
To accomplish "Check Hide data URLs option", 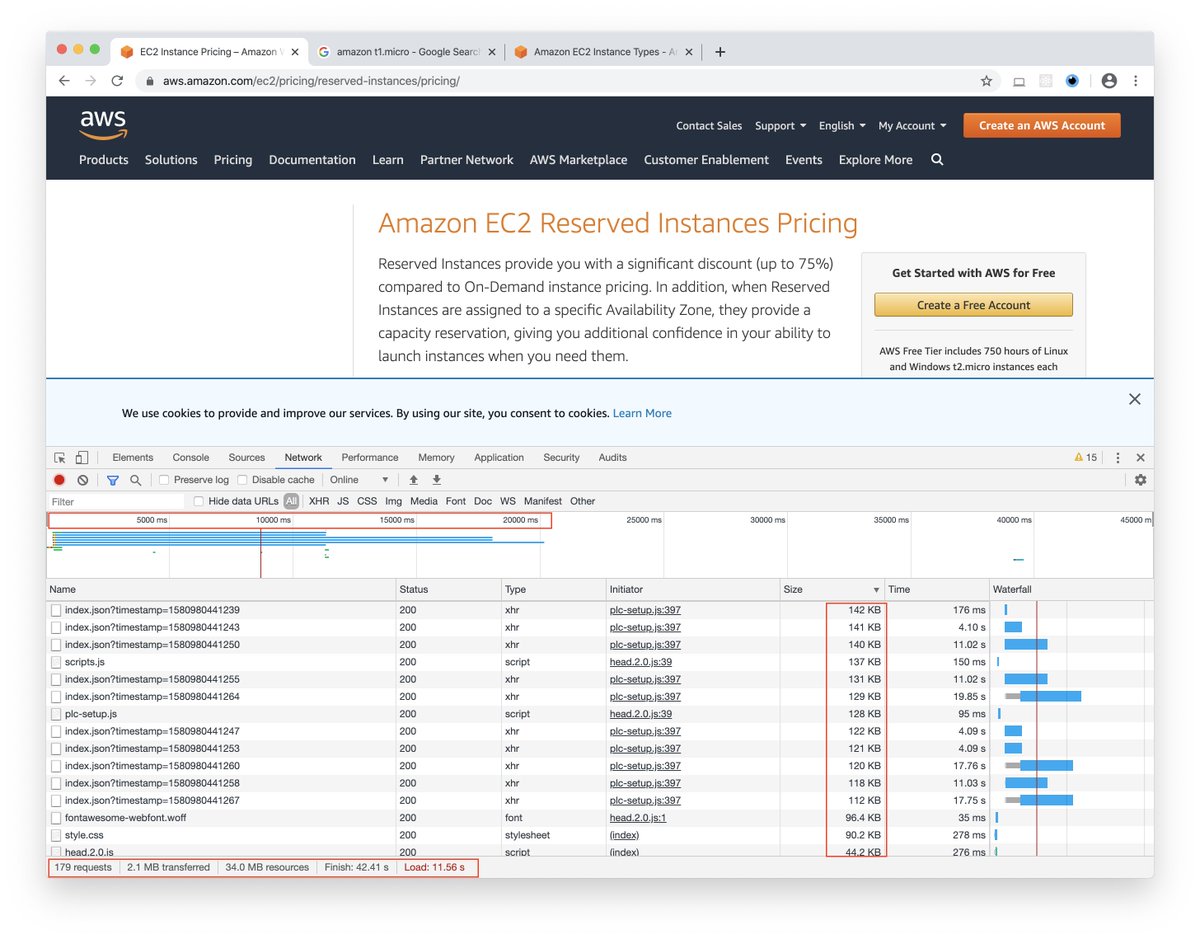I will coord(199,501).
